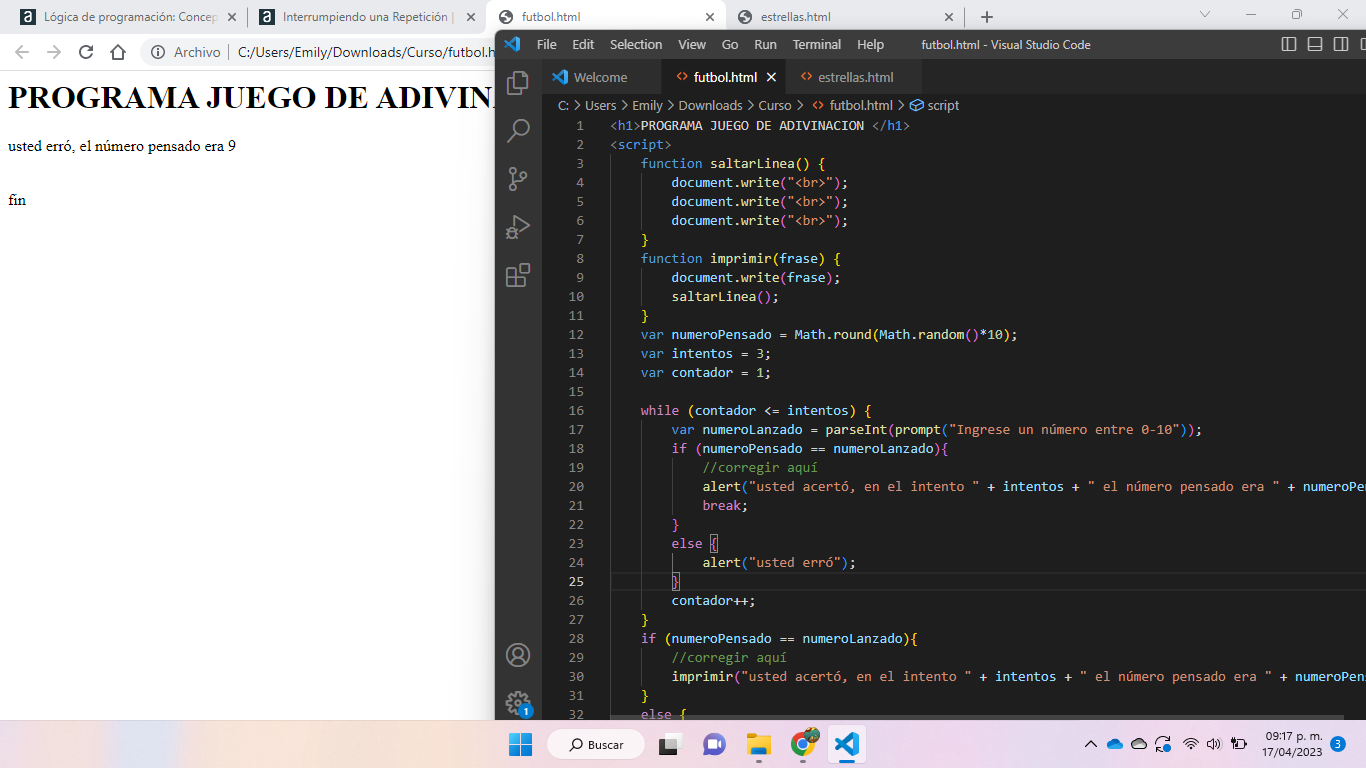Click var intentos = 3; line
Viewport: 1366px width, 768px height.
[x=706, y=354]
